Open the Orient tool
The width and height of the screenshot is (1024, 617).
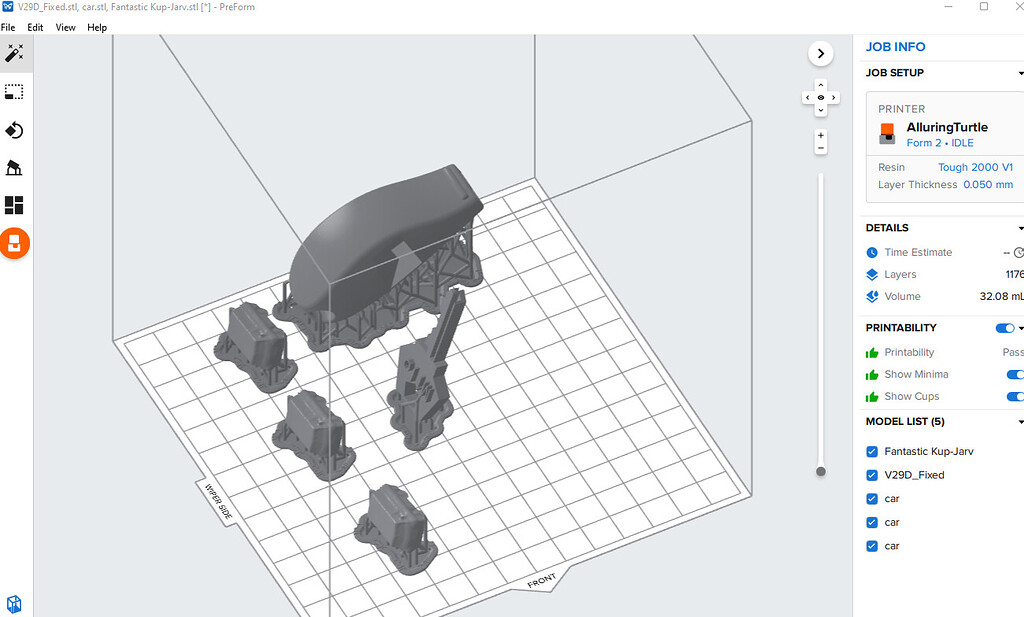(15, 129)
